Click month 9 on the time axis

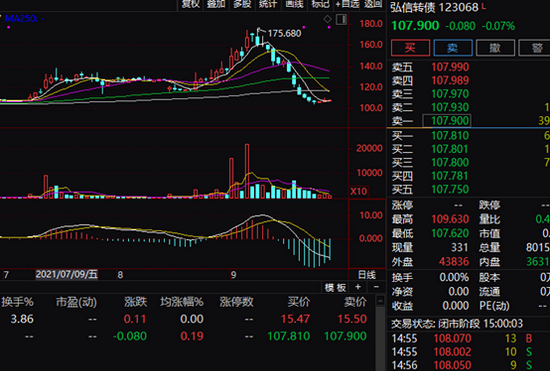[x=233, y=275]
